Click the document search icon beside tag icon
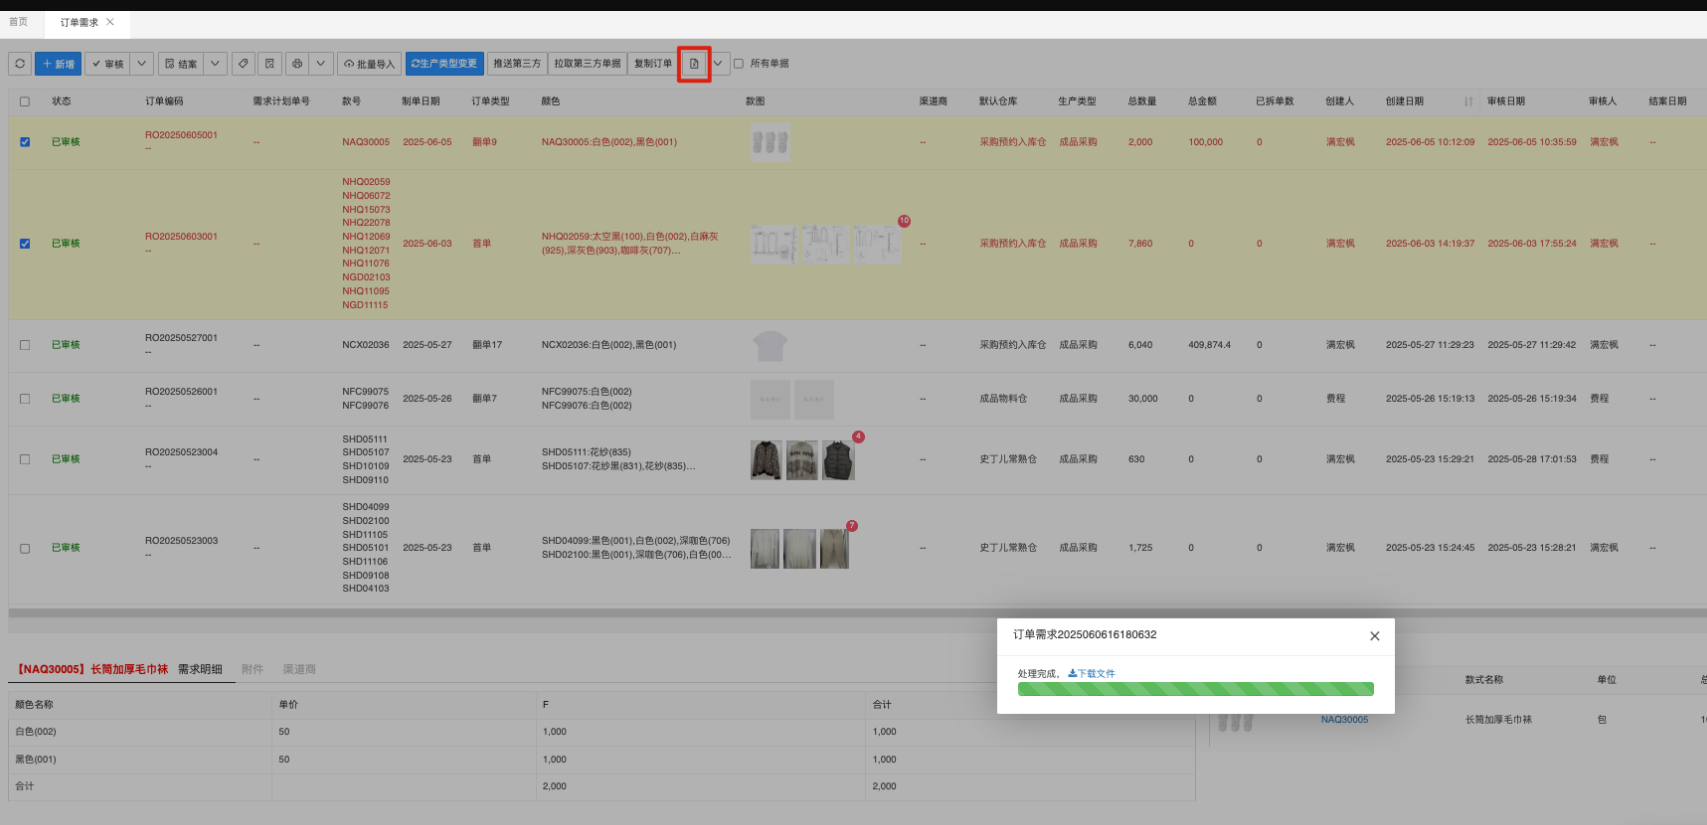 coord(270,64)
